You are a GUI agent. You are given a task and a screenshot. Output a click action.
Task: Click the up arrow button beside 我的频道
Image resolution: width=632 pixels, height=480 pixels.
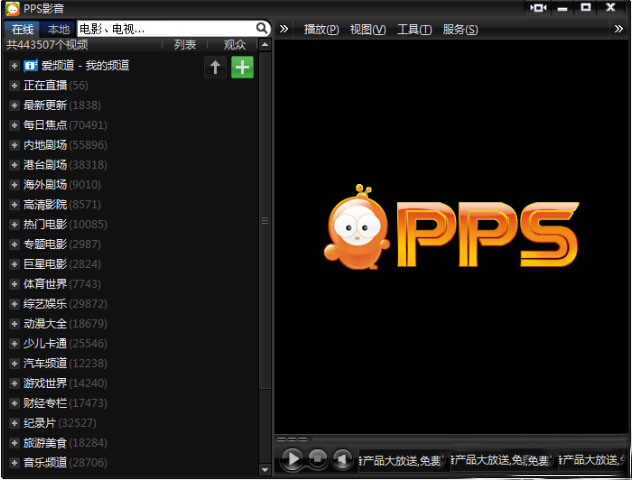click(215, 67)
